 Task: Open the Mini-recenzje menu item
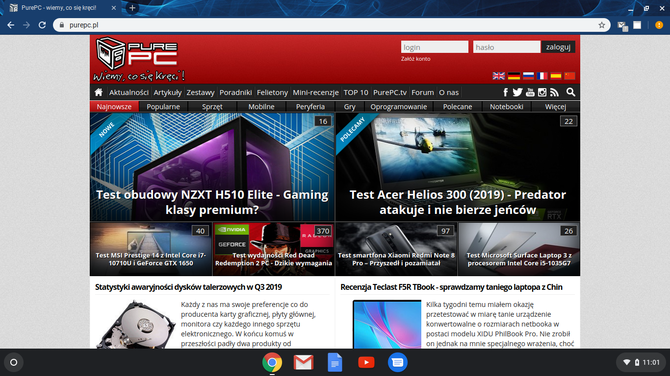(x=315, y=92)
